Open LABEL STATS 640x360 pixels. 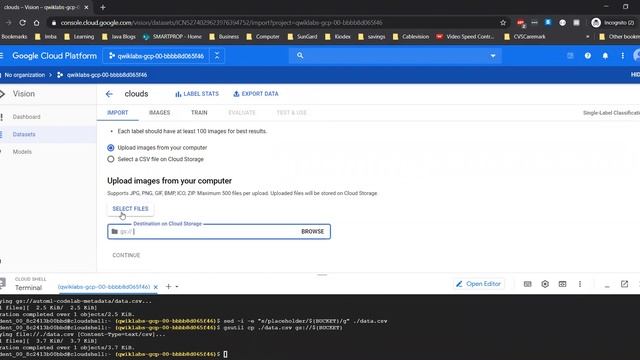pyautogui.click(x=197, y=94)
